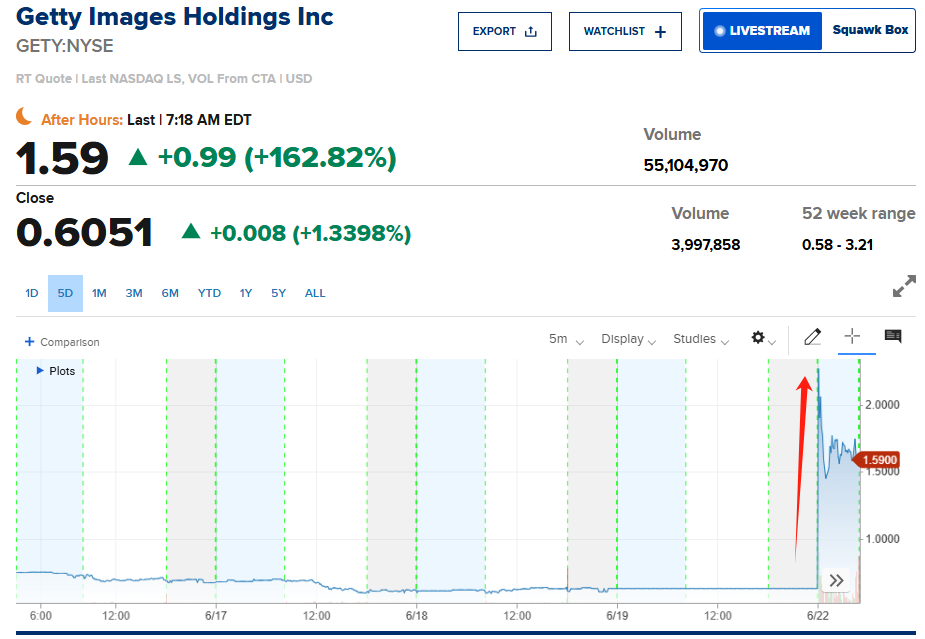Switch chart to 3M range
Screen dimensions: 925x639
tap(134, 293)
